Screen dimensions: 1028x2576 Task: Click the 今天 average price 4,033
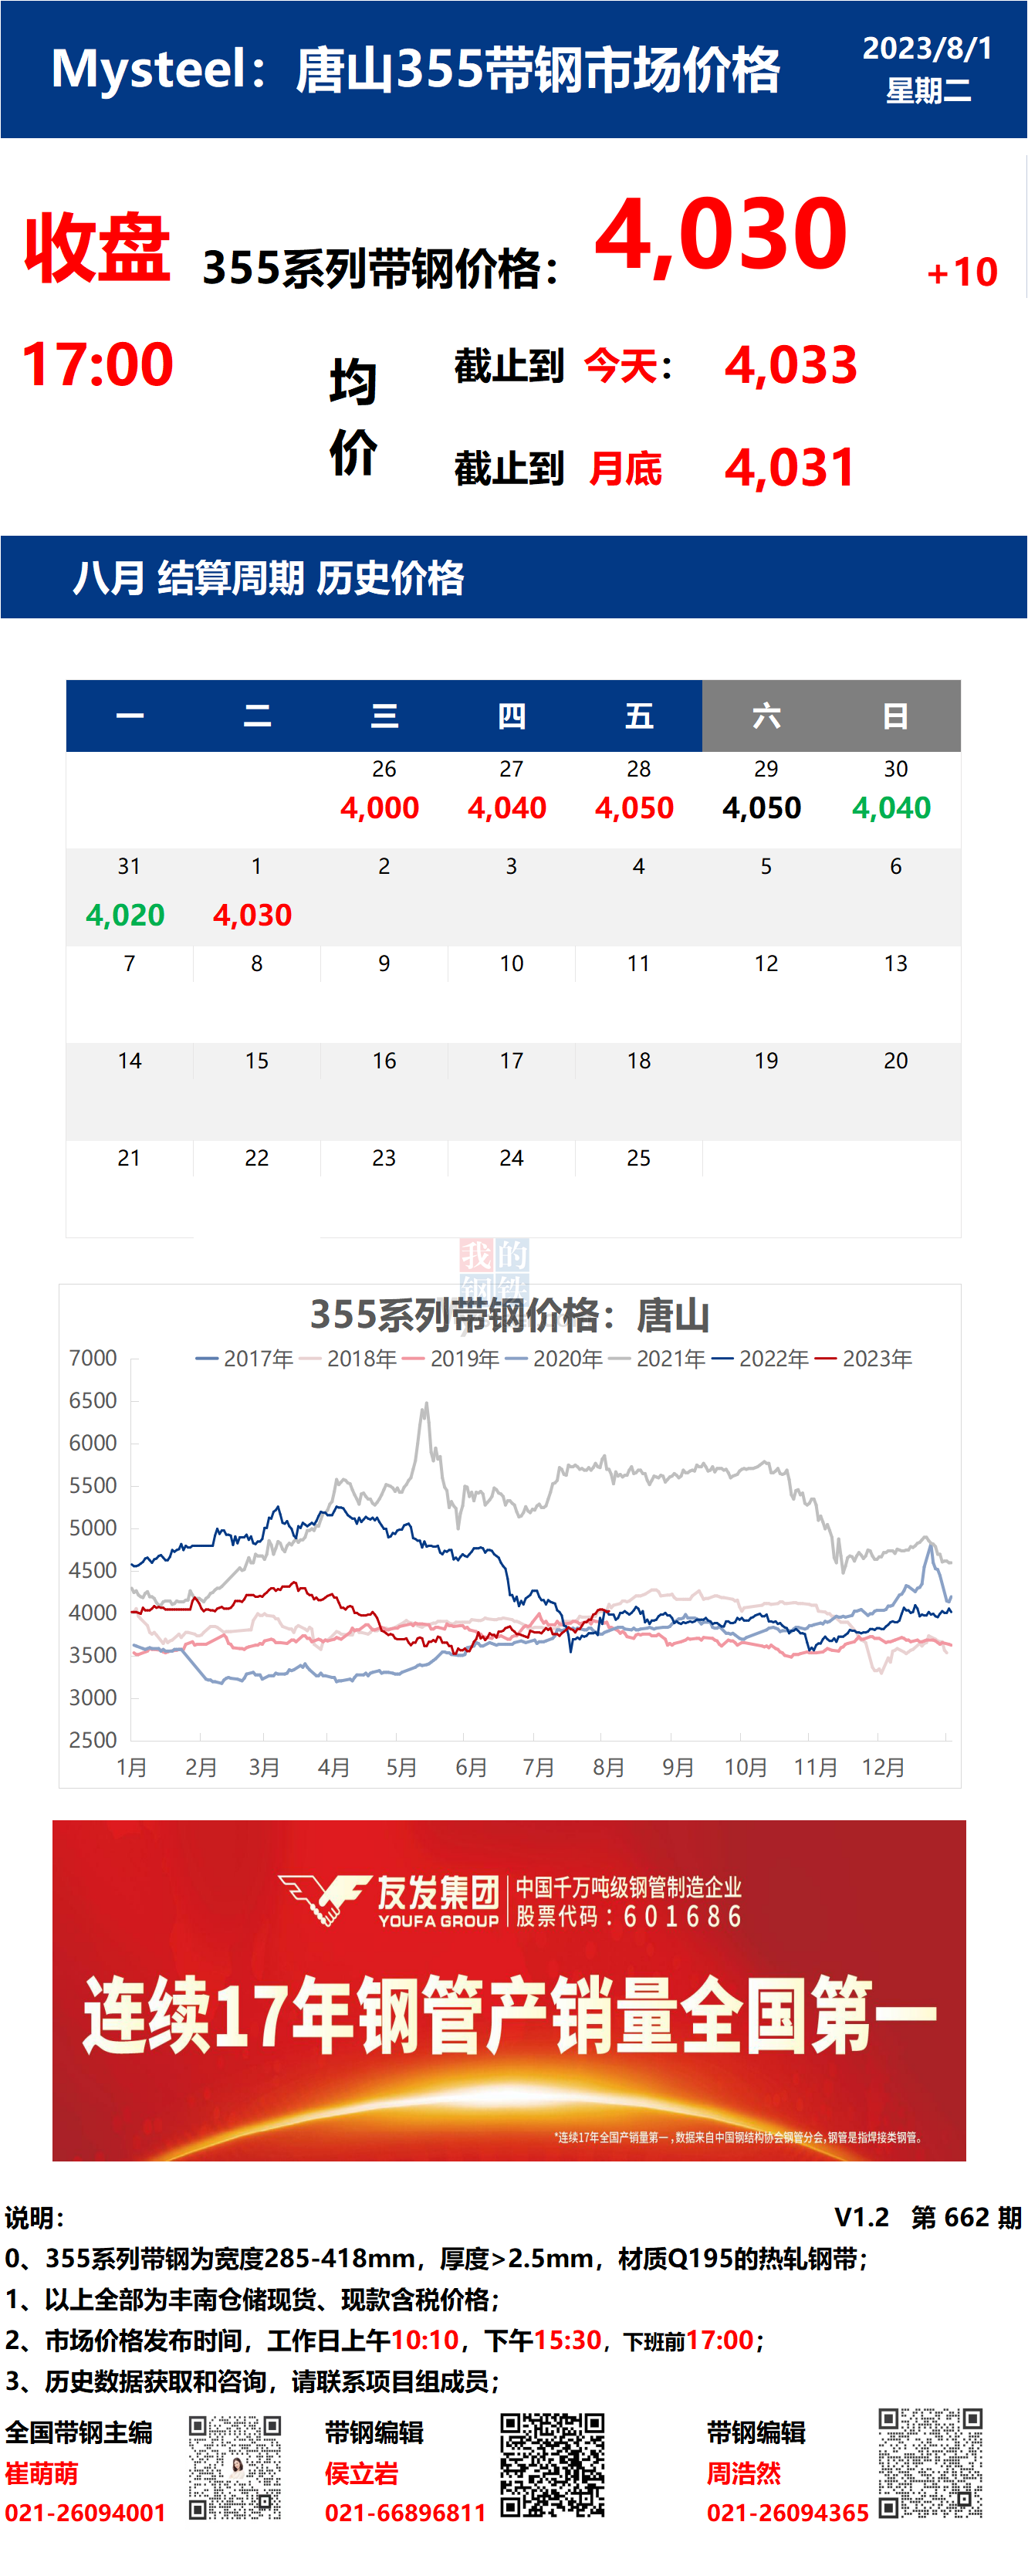click(x=791, y=365)
